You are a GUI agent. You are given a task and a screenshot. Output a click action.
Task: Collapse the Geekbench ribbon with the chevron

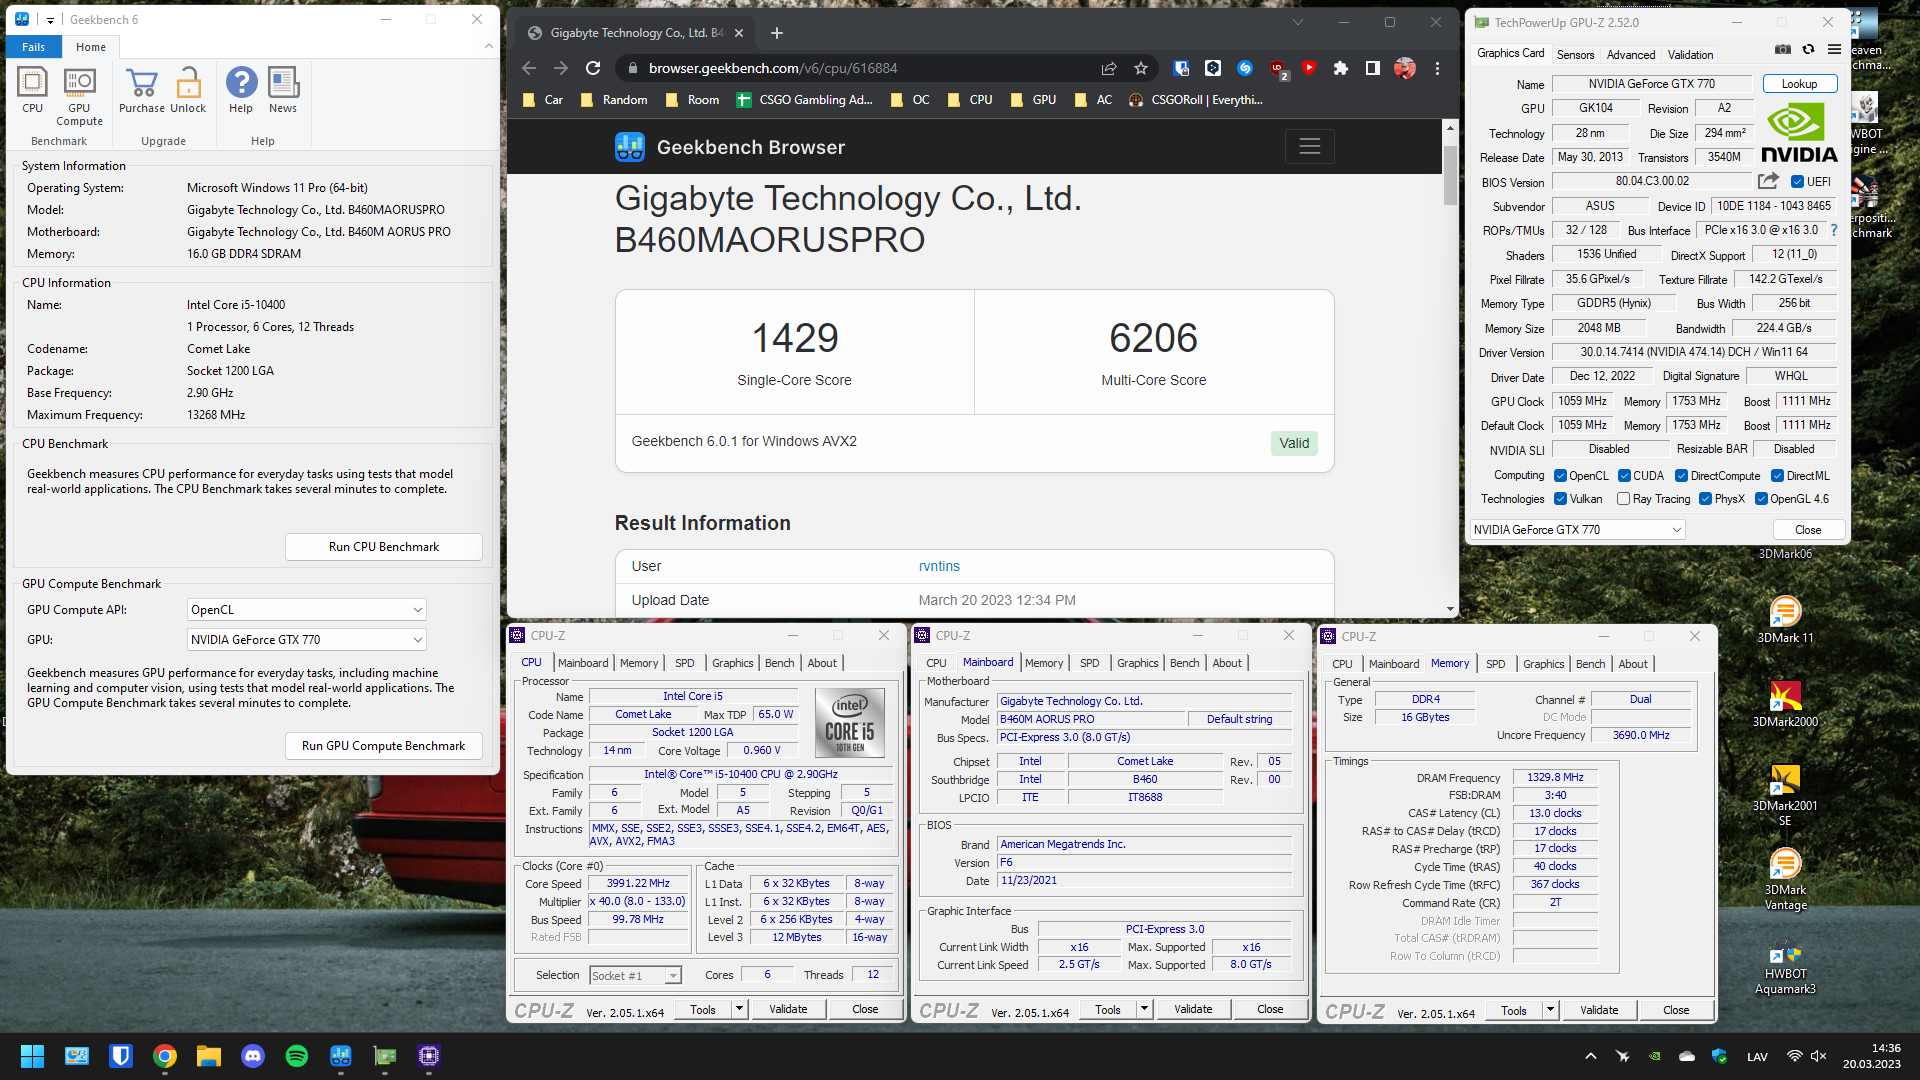pyautogui.click(x=488, y=46)
